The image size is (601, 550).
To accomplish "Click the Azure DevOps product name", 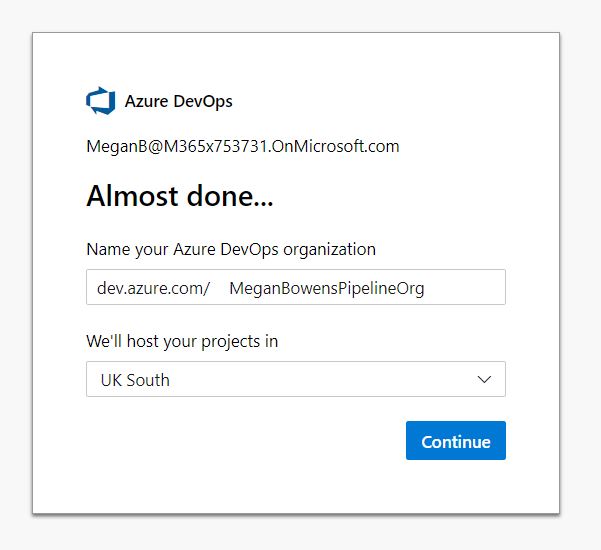I will pos(178,101).
